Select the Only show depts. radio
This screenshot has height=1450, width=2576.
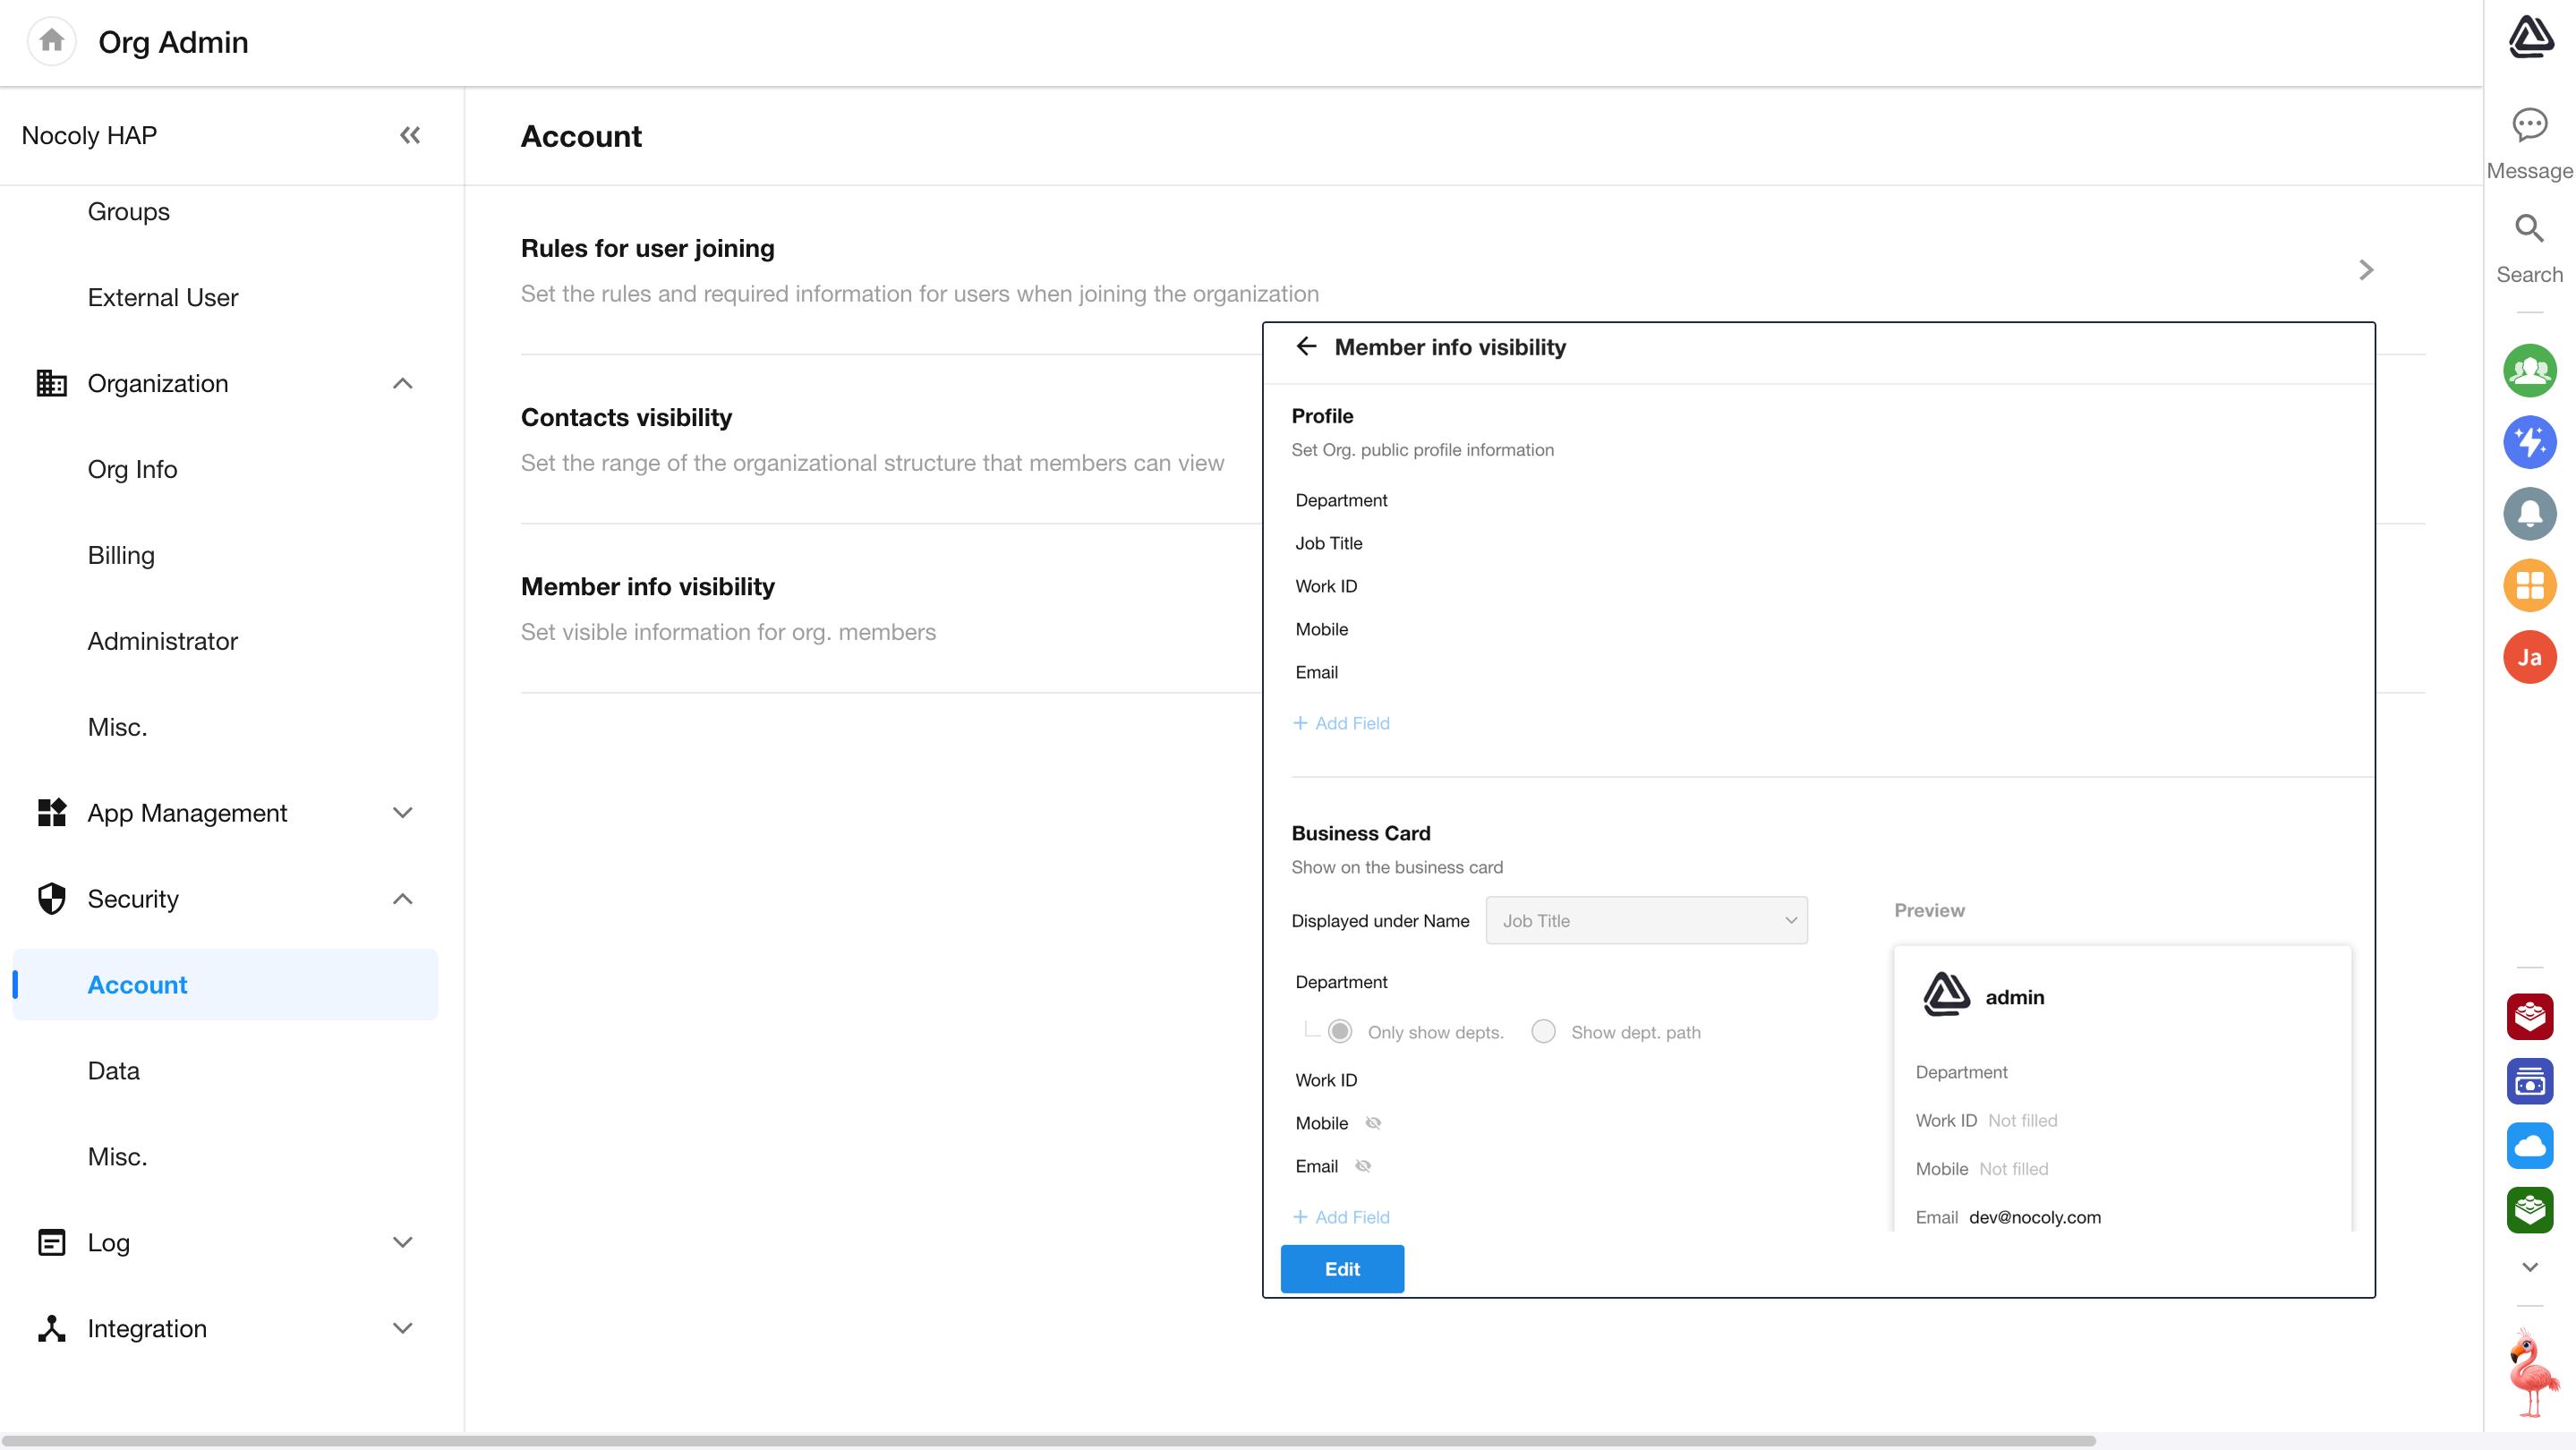point(1340,1031)
